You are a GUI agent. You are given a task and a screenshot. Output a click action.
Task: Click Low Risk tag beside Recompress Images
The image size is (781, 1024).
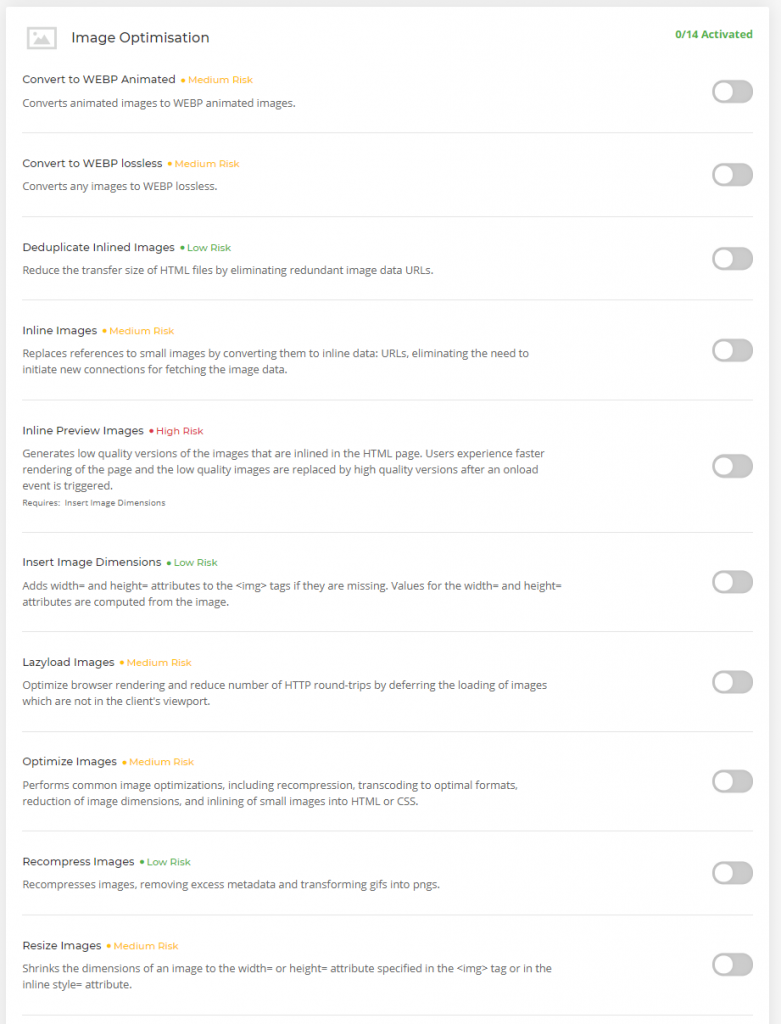pyautogui.click(x=165, y=862)
